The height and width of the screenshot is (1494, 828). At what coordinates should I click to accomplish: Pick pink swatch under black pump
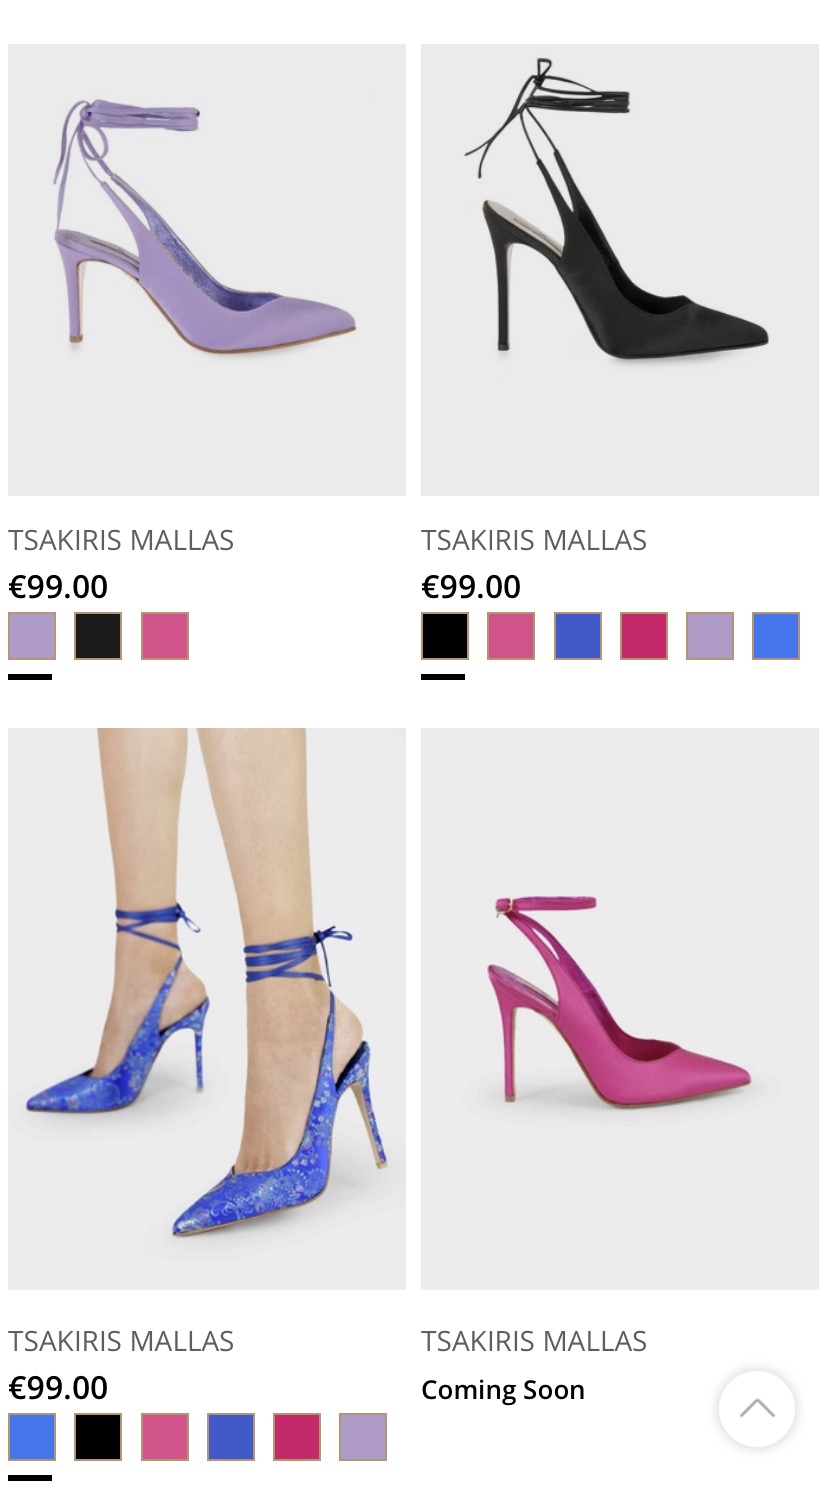point(511,636)
